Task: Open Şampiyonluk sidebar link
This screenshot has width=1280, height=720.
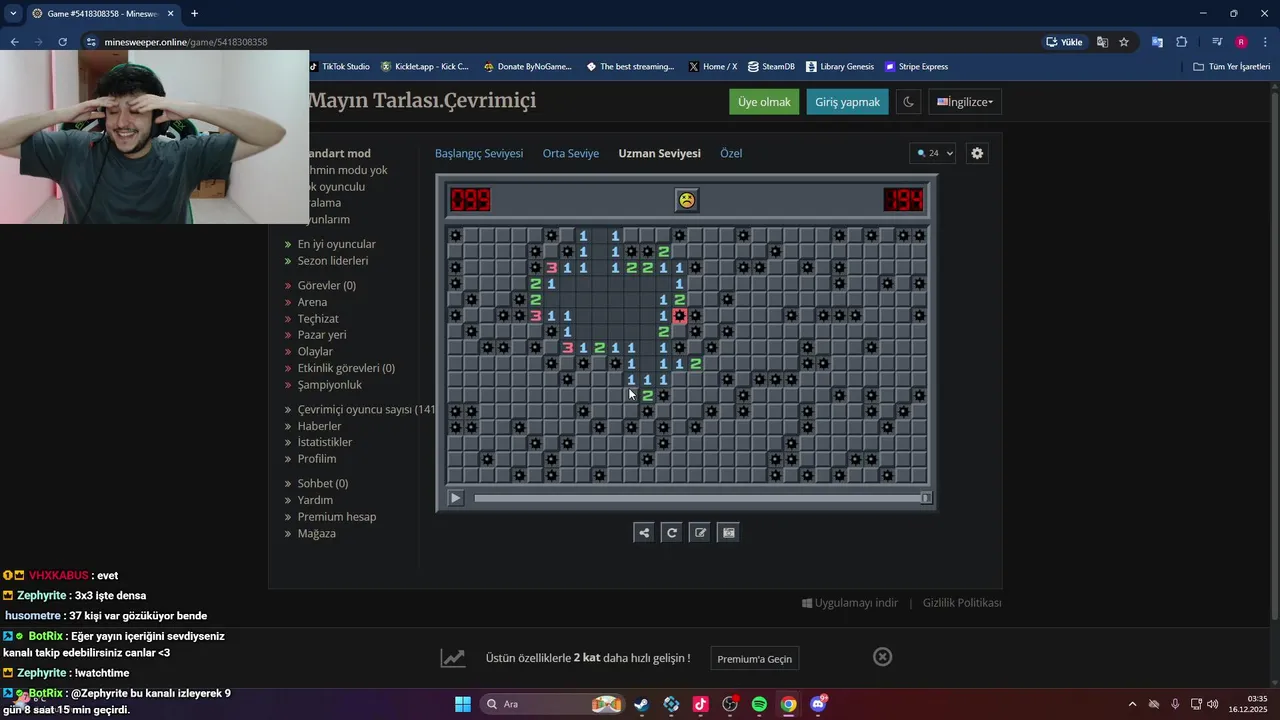Action: (330, 385)
